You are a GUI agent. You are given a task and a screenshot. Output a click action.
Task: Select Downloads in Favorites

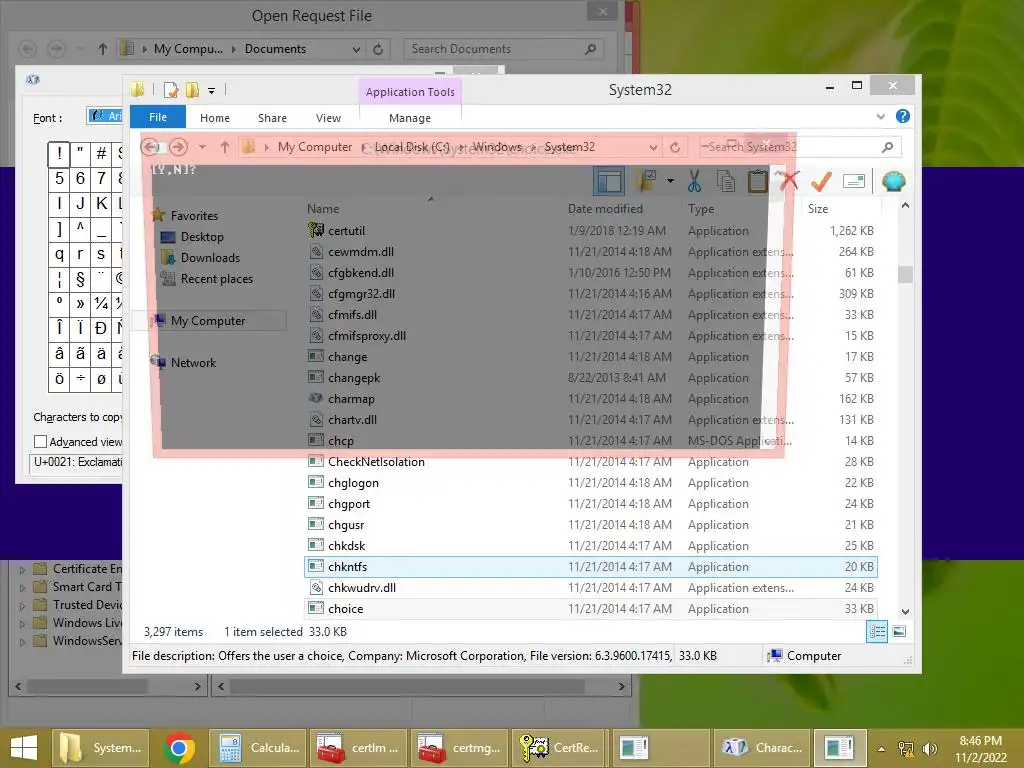click(210, 258)
